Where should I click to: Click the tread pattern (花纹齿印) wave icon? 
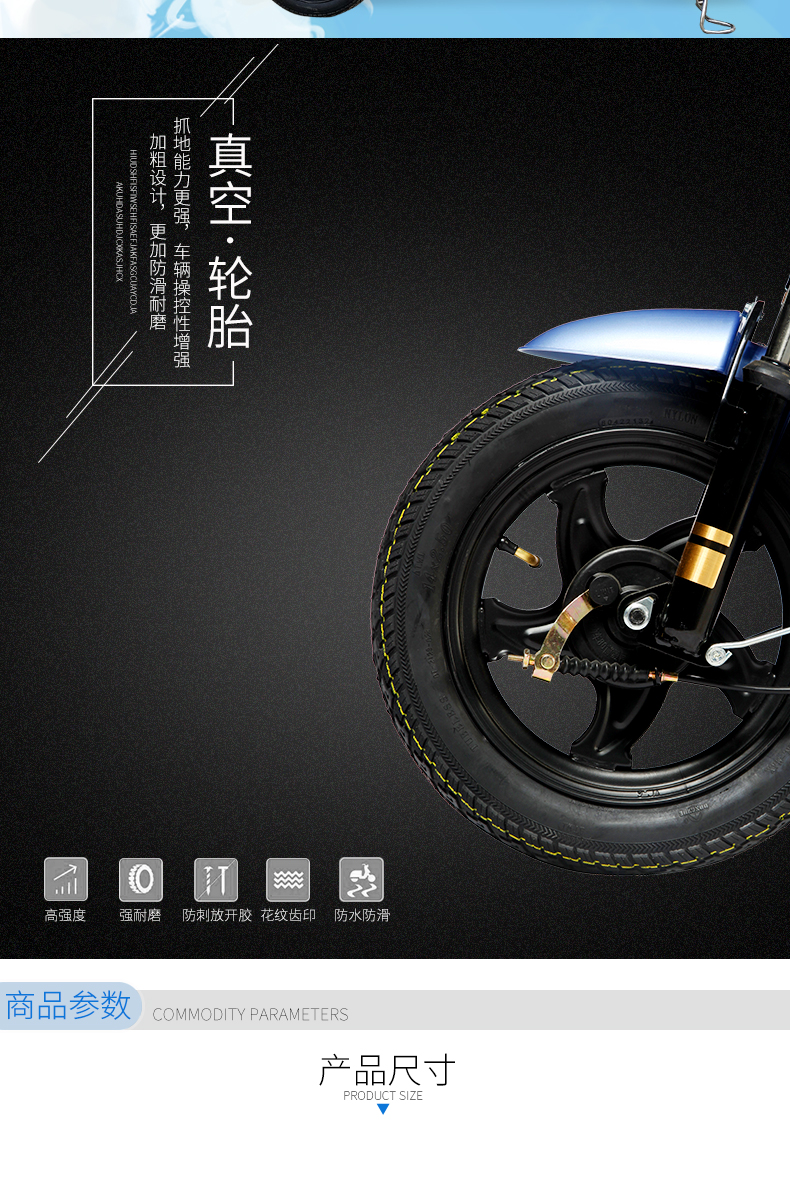[288, 880]
